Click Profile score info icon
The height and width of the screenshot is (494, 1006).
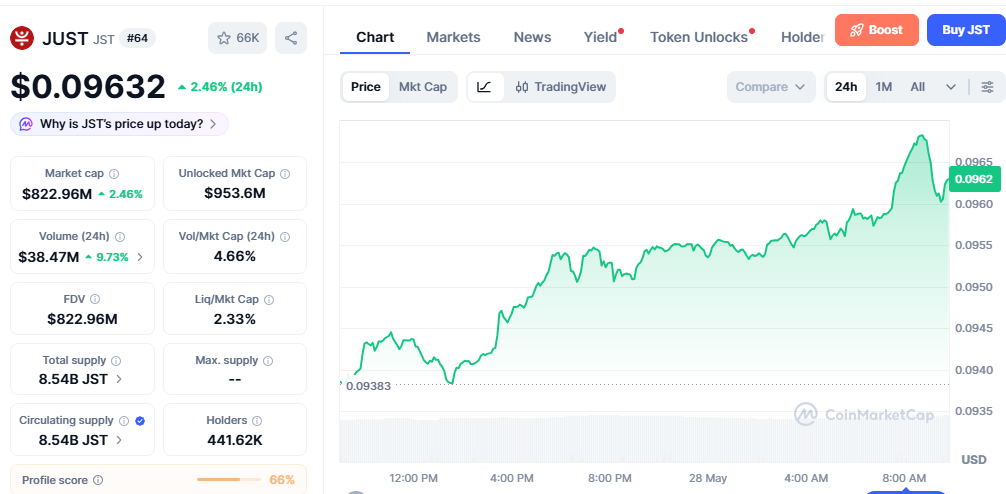[98, 480]
